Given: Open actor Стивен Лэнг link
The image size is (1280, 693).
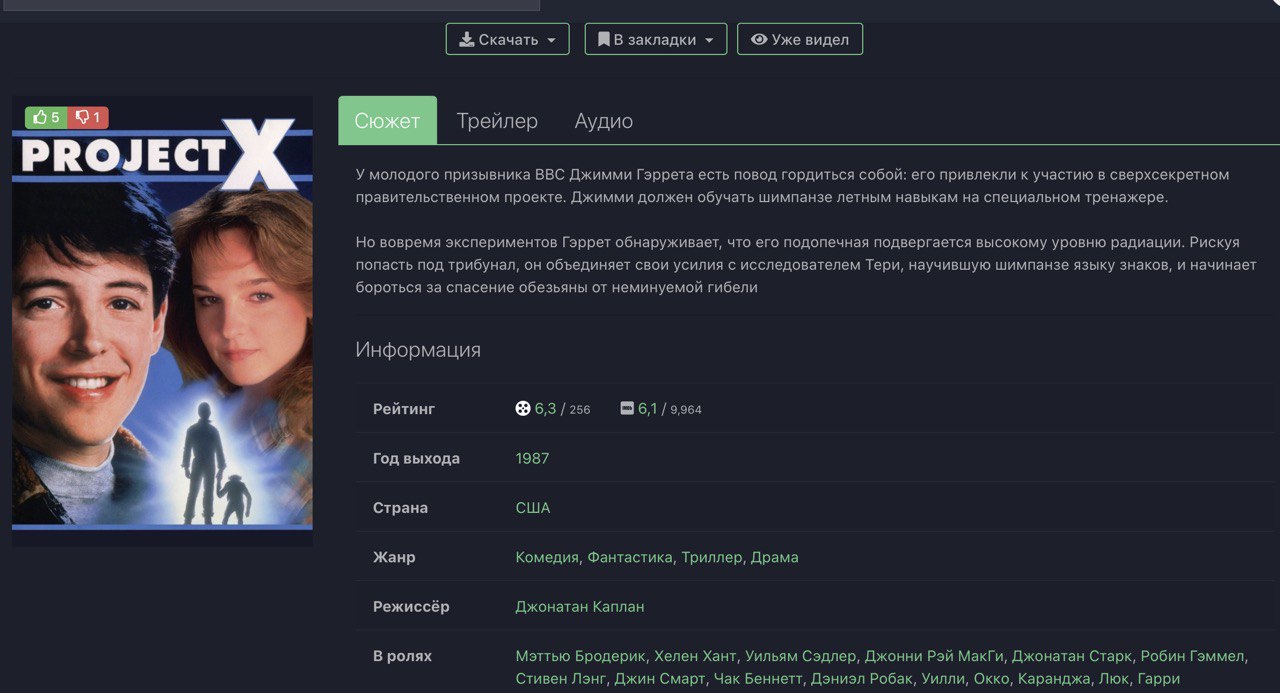Looking at the screenshot, I should [x=560, y=679].
